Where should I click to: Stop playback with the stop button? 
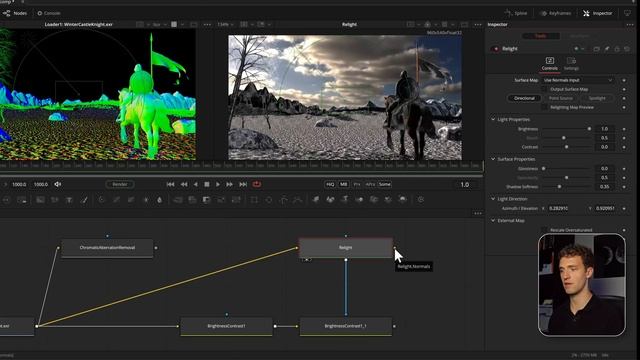[x=207, y=184]
